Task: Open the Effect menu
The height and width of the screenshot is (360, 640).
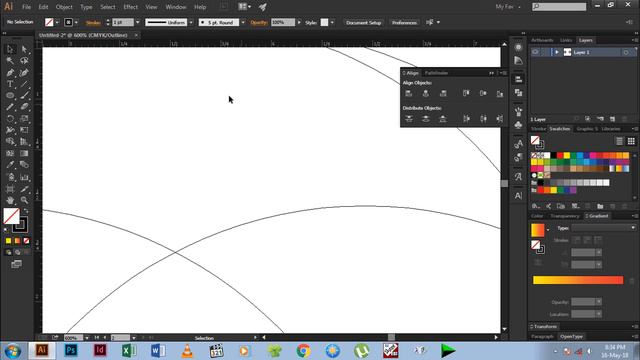Action: (131, 7)
